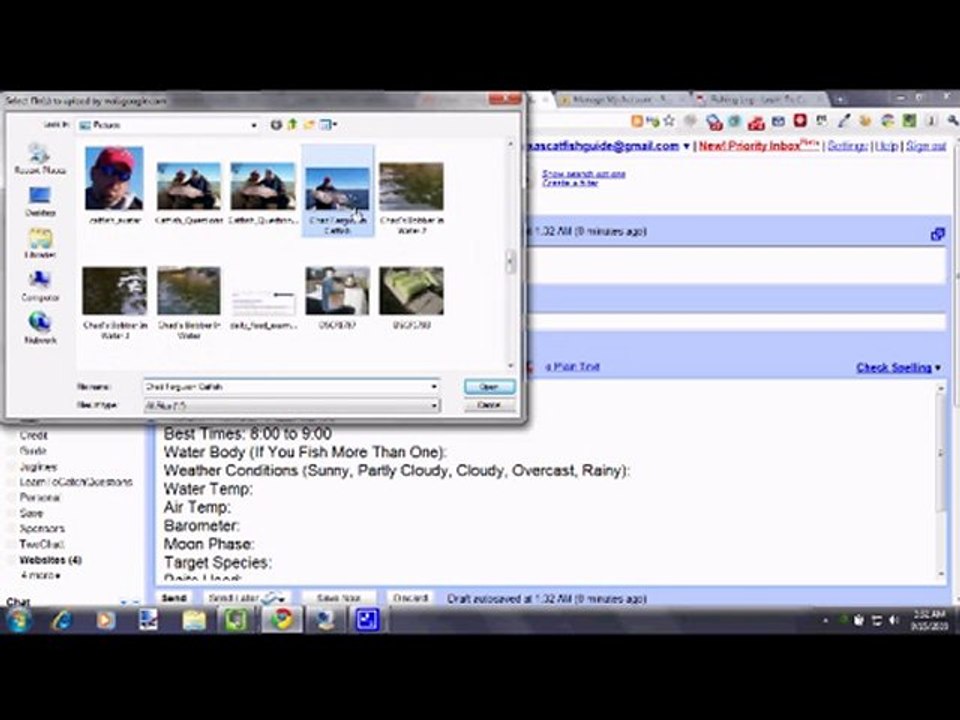Image resolution: width=960 pixels, height=720 pixels.
Task: Click the file dialog vertical scrollbar handle
Action: click(x=510, y=262)
